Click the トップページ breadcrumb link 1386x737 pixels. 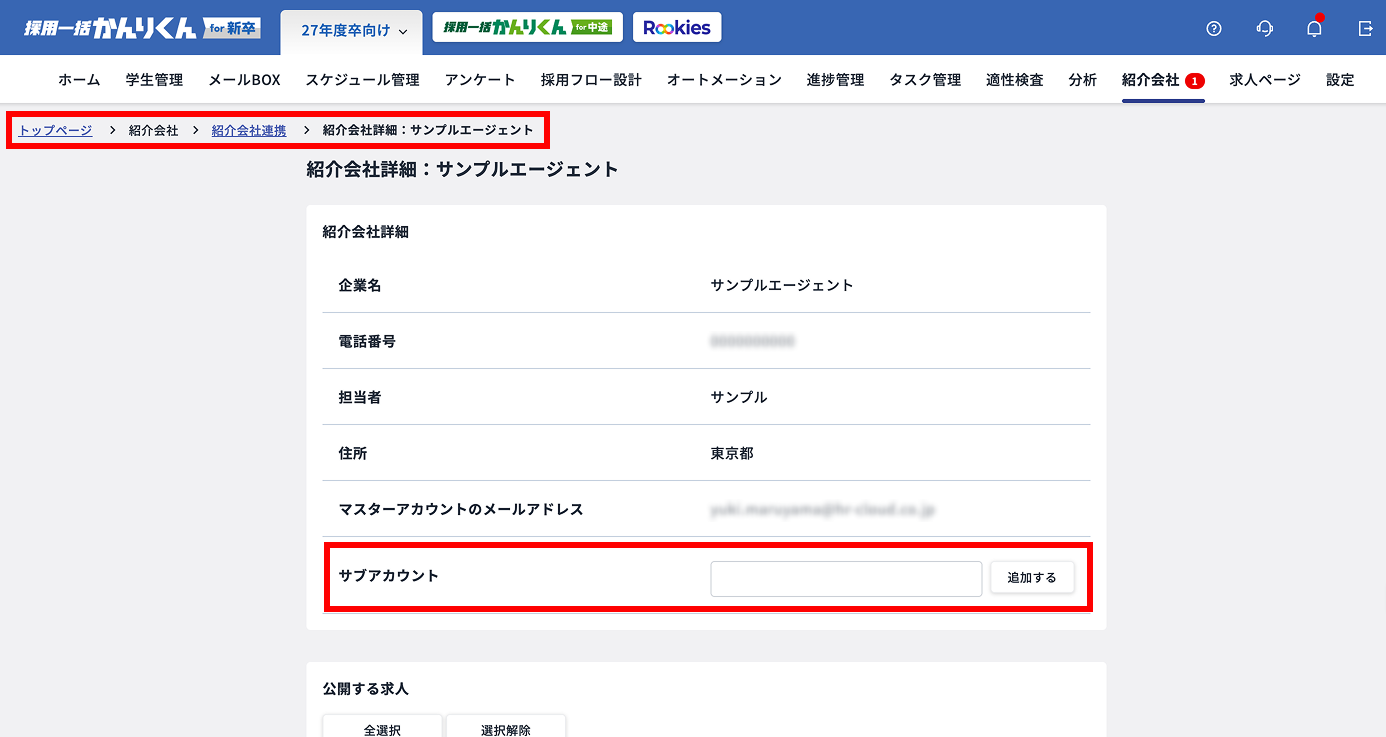pyautogui.click(x=56, y=131)
